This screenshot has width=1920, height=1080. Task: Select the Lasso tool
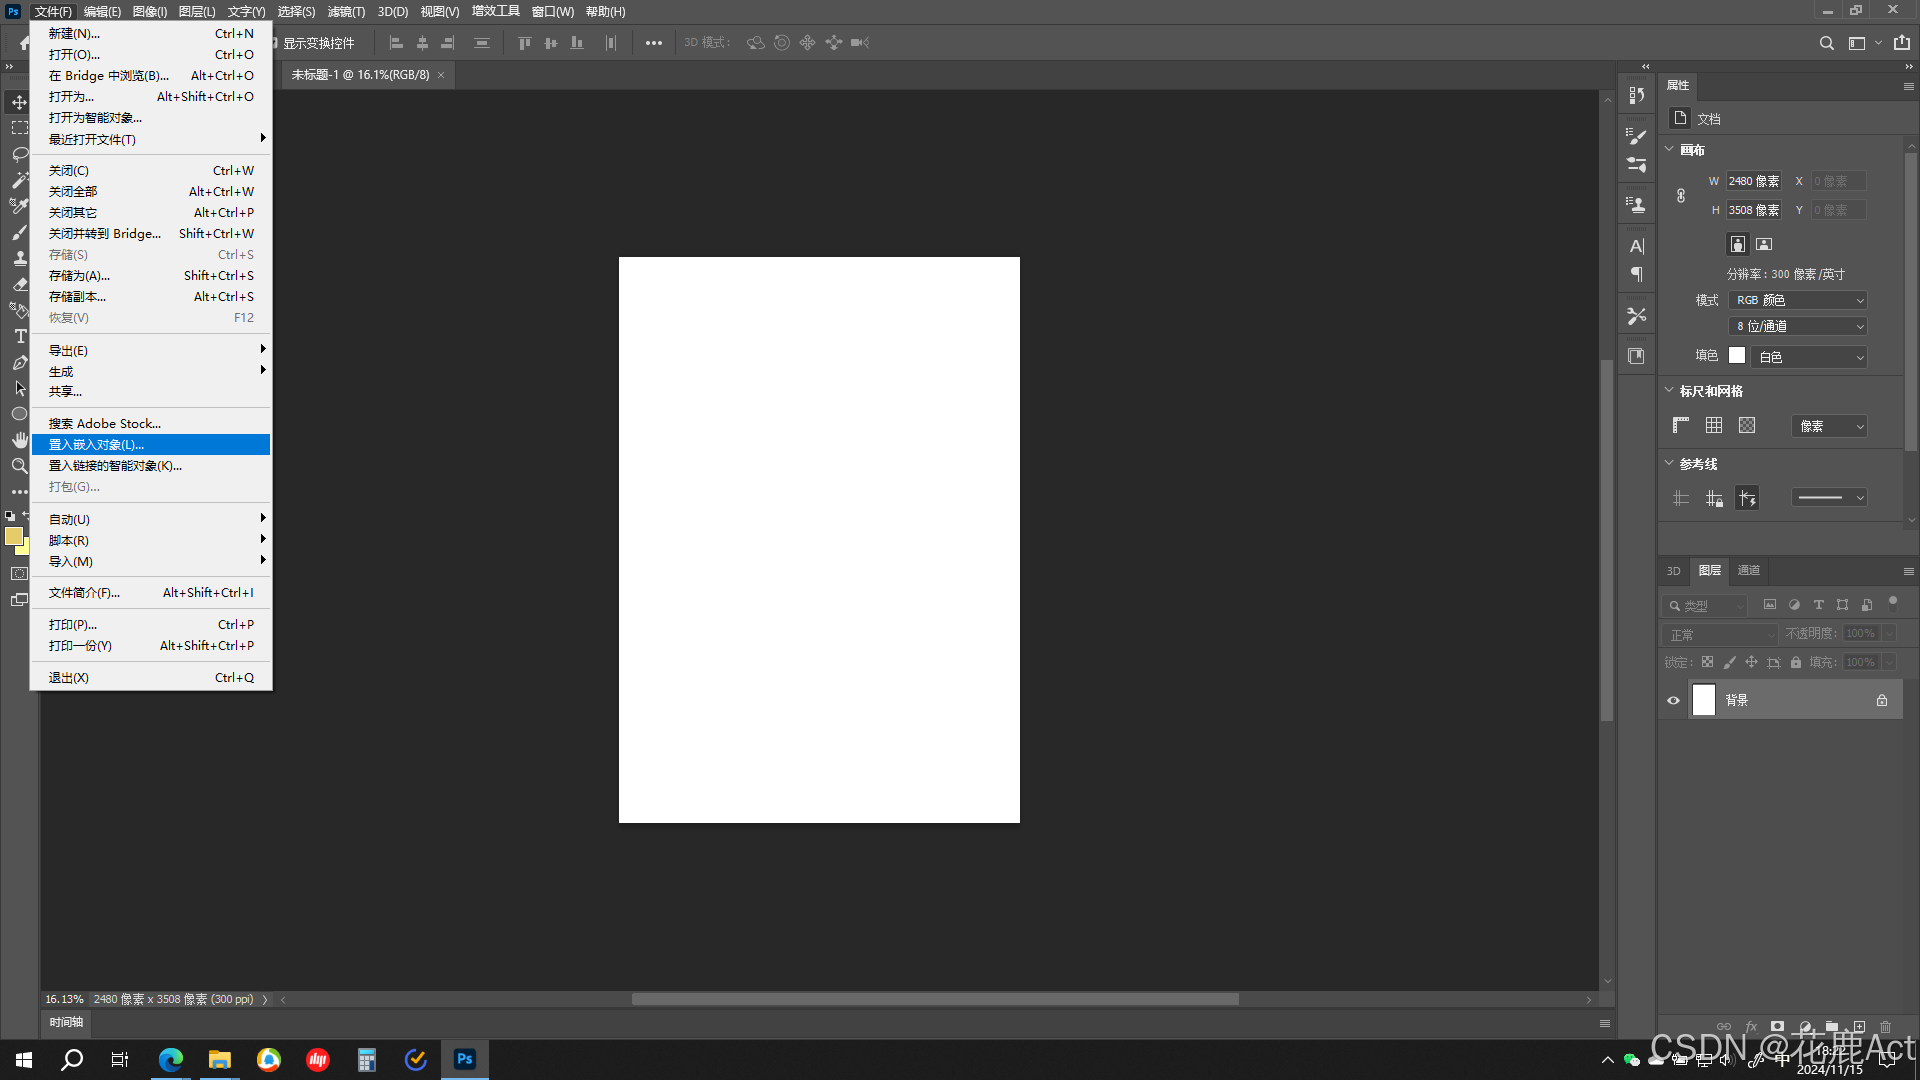[20, 154]
